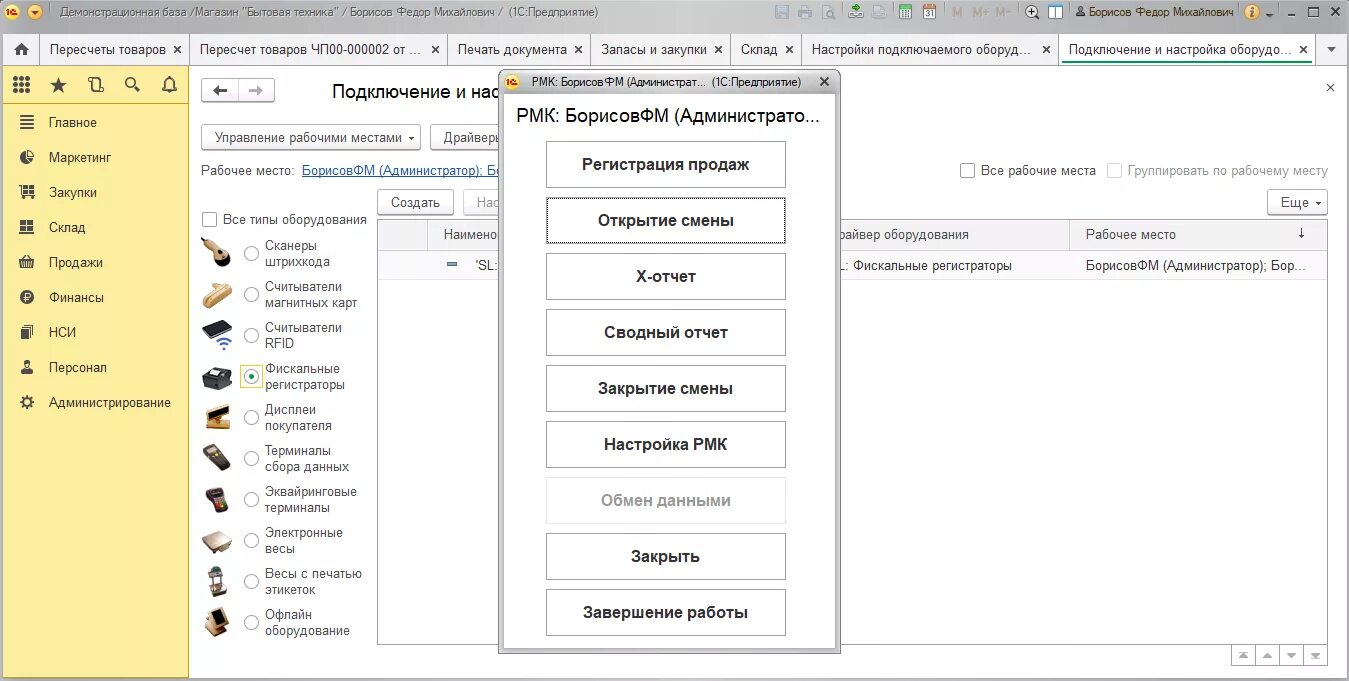
Task: Go to the home page tab icon
Action: point(21,49)
